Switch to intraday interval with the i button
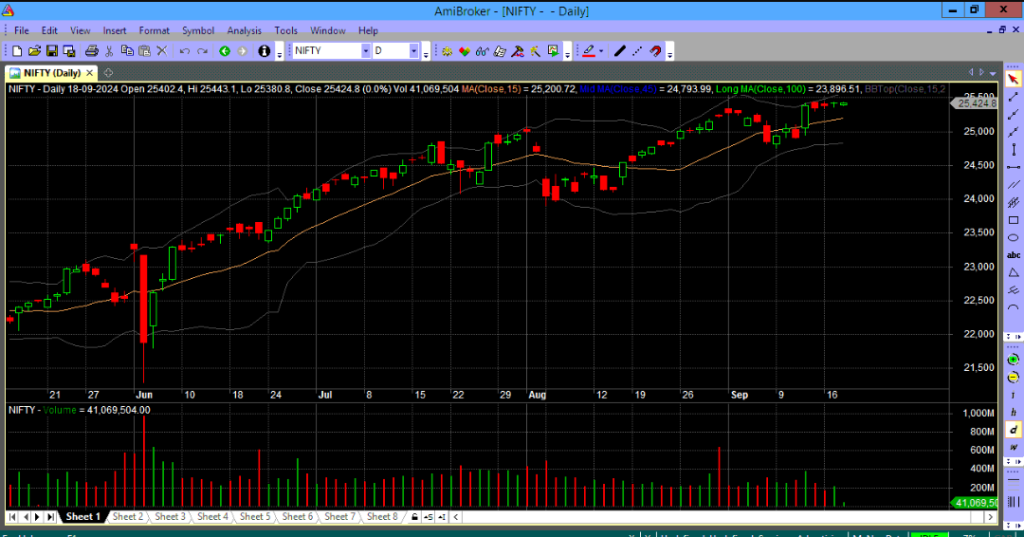The height and width of the screenshot is (537, 1024). point(1014,395)
